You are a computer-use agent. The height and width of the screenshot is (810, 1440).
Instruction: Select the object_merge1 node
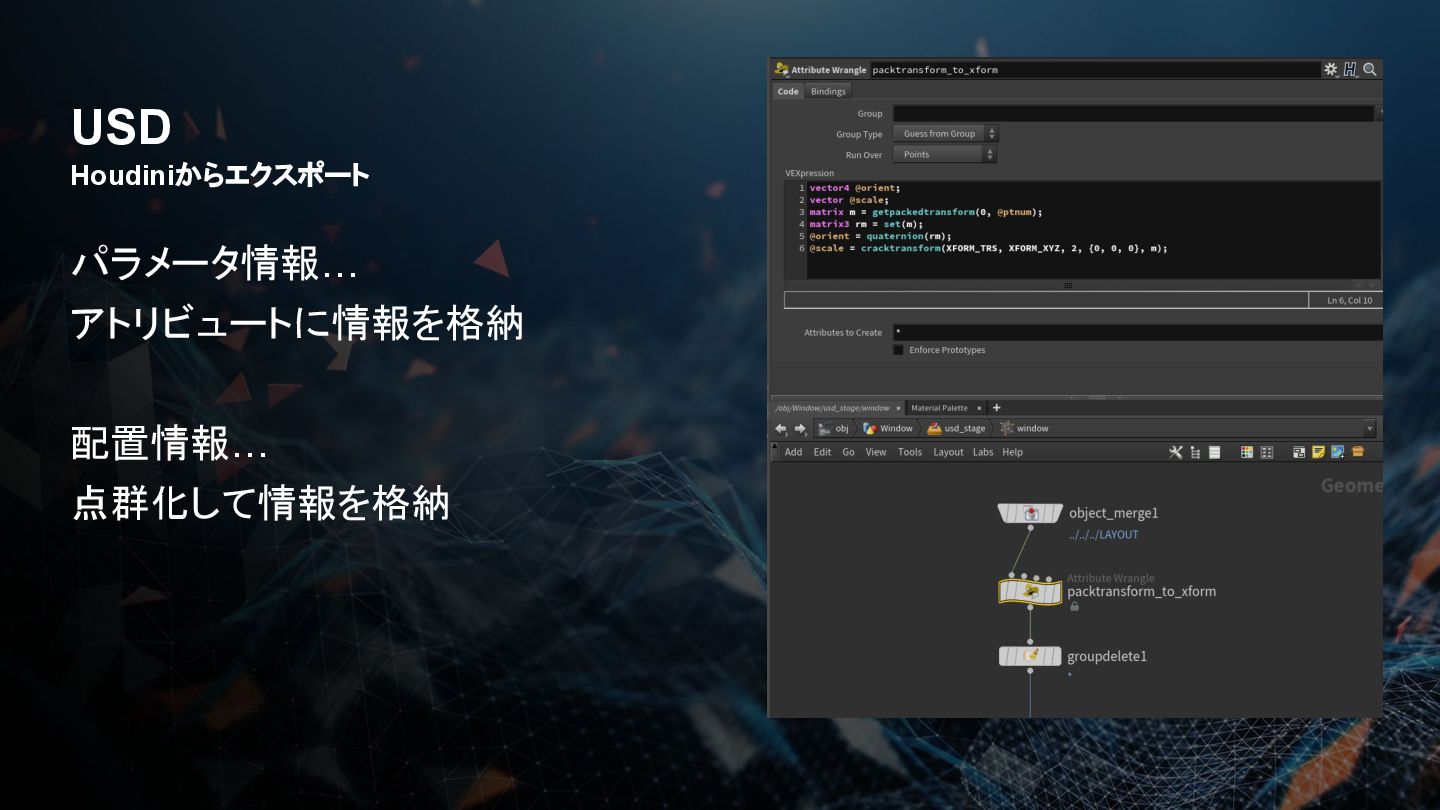(x=1031, y=513)
